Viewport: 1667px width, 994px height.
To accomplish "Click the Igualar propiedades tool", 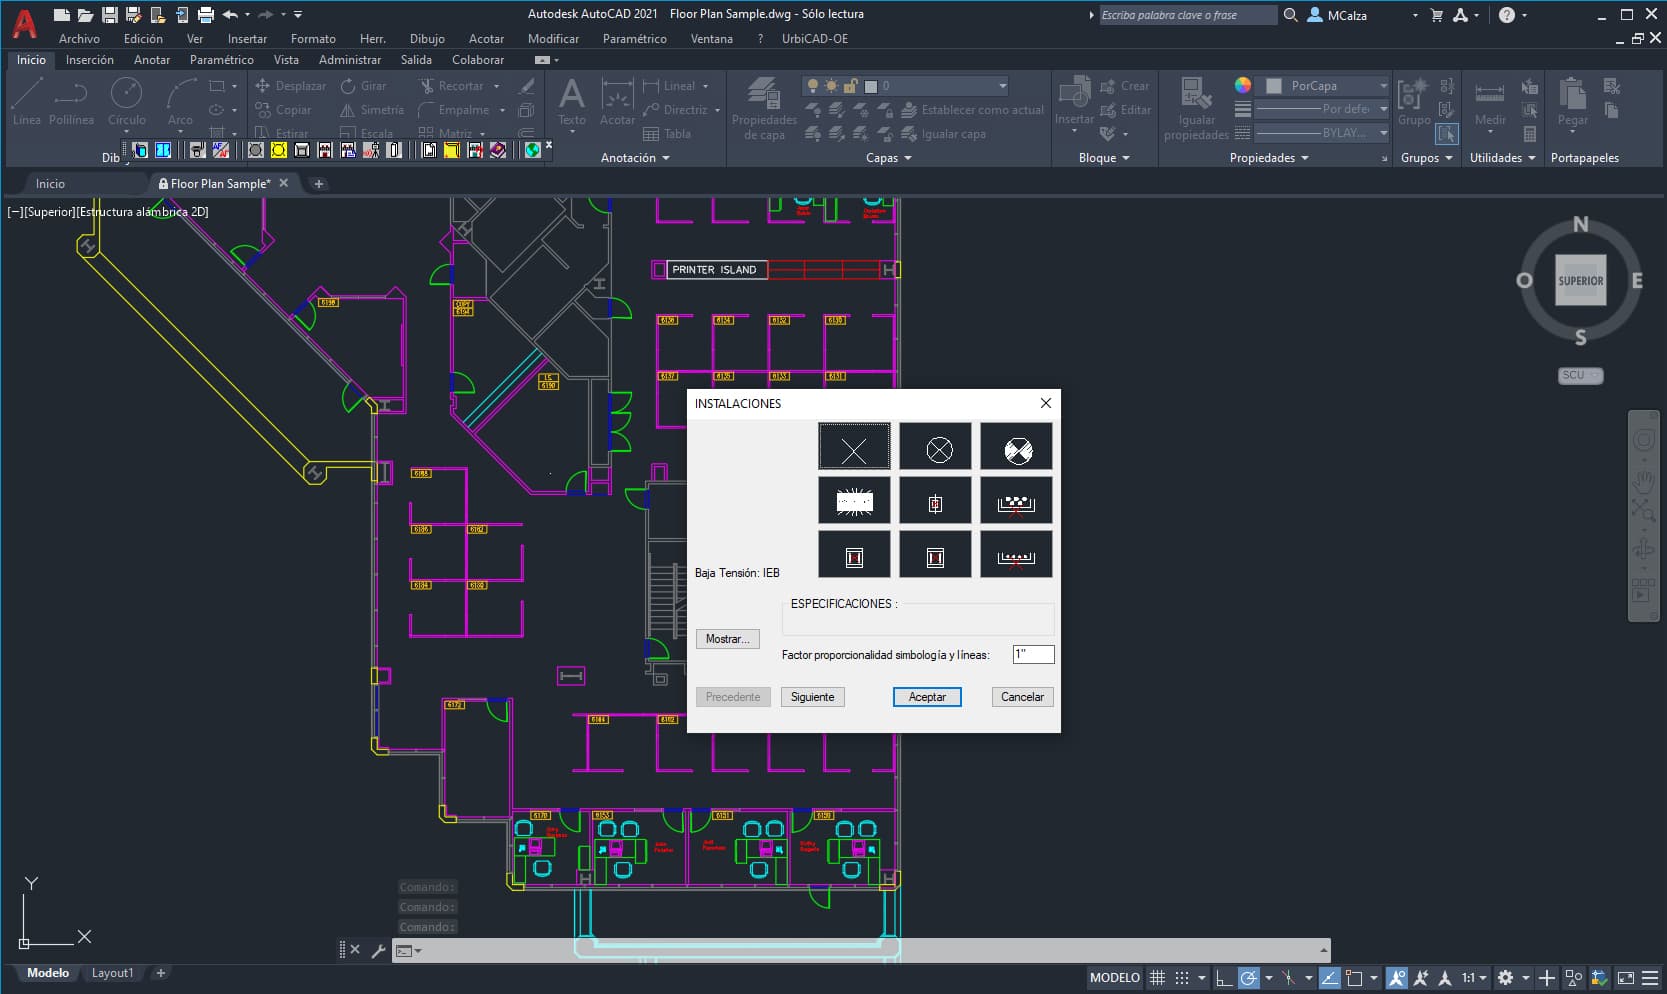I will 1196,108.
